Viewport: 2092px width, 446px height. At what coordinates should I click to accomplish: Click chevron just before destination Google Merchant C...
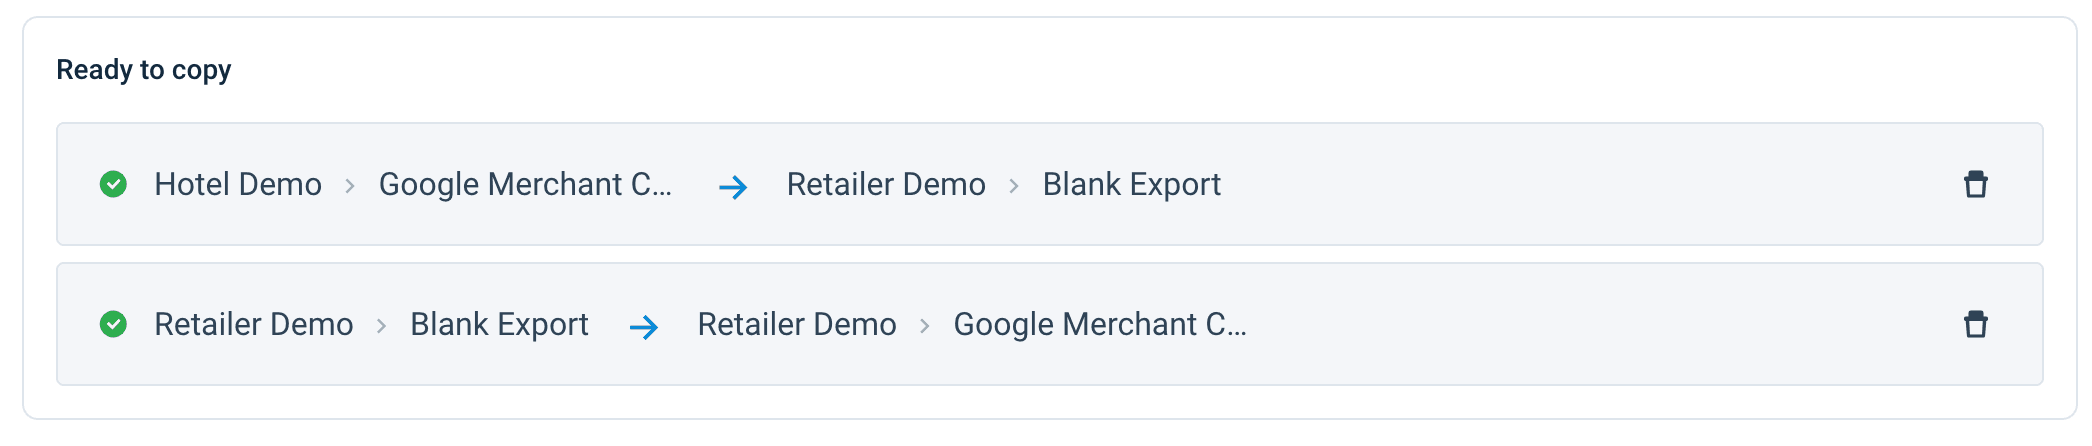point(925,326)
